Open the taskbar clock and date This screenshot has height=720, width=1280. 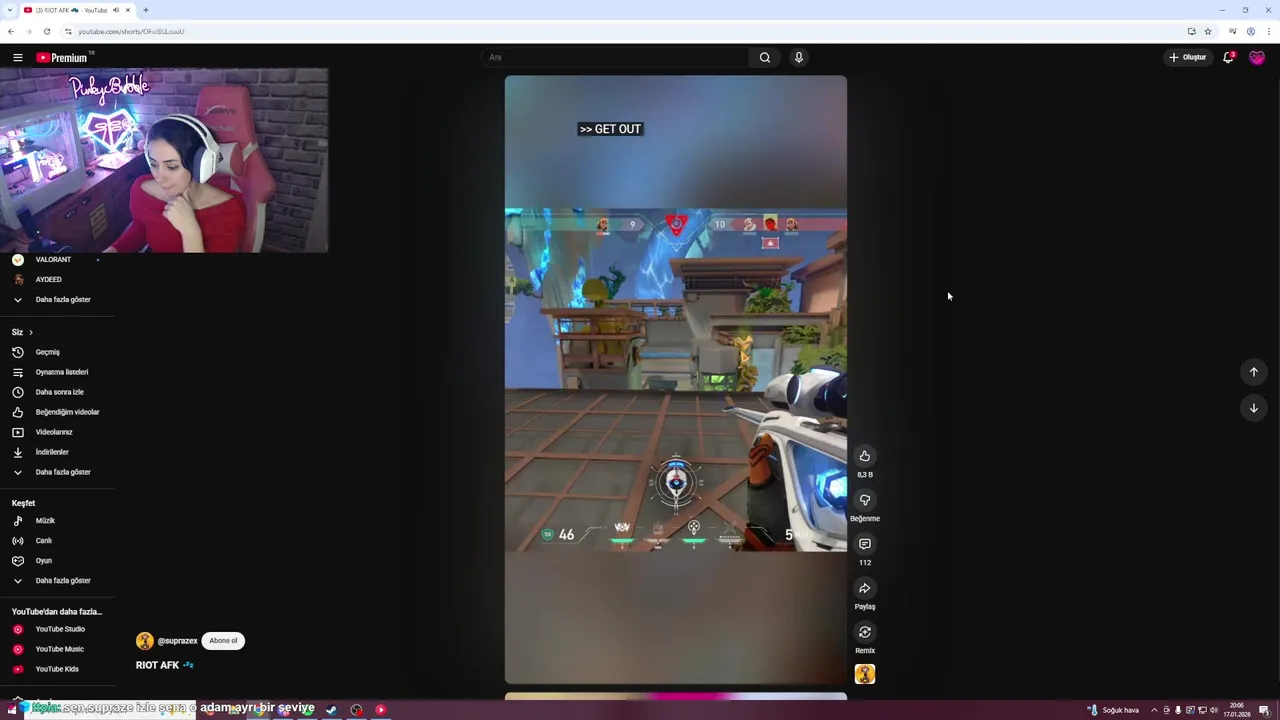[1237, 710]
